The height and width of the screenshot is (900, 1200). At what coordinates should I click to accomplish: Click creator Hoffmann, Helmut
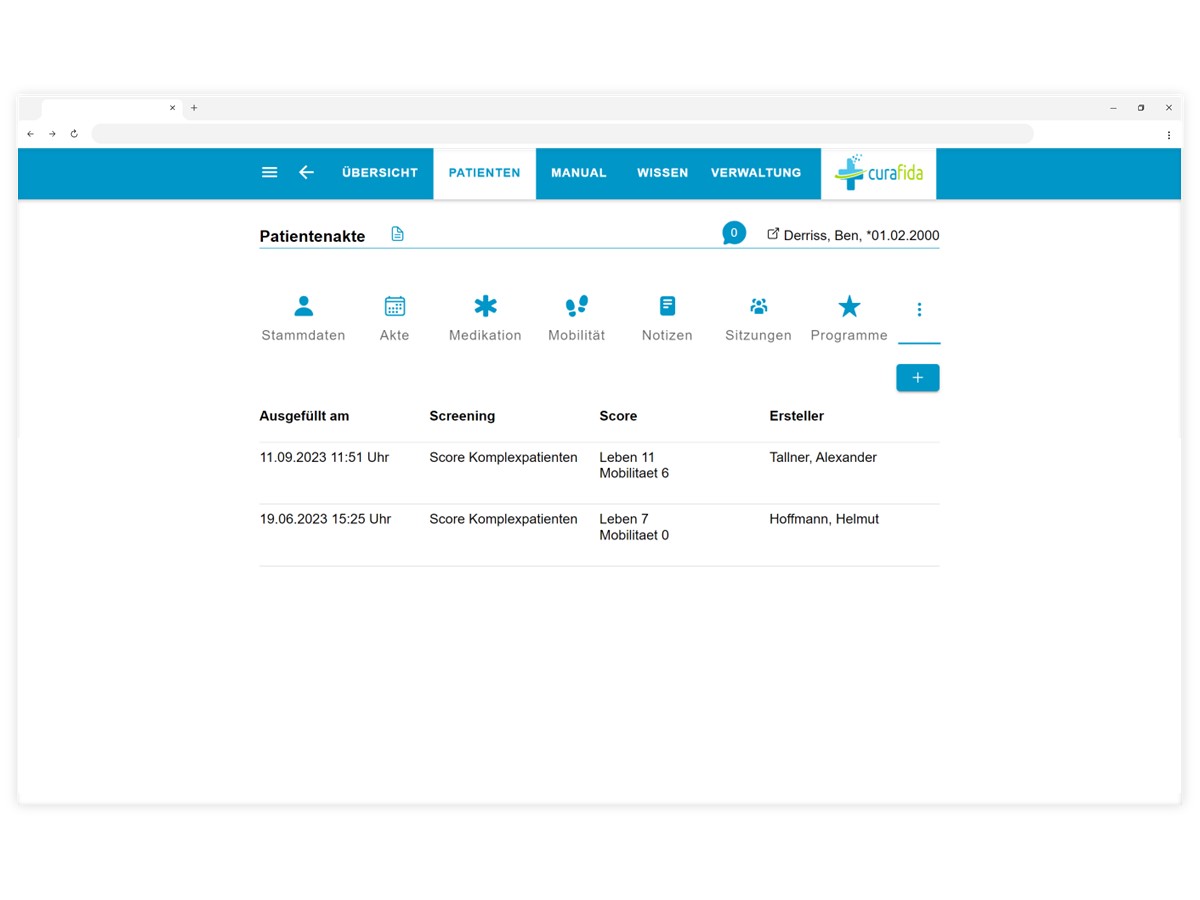824,520
